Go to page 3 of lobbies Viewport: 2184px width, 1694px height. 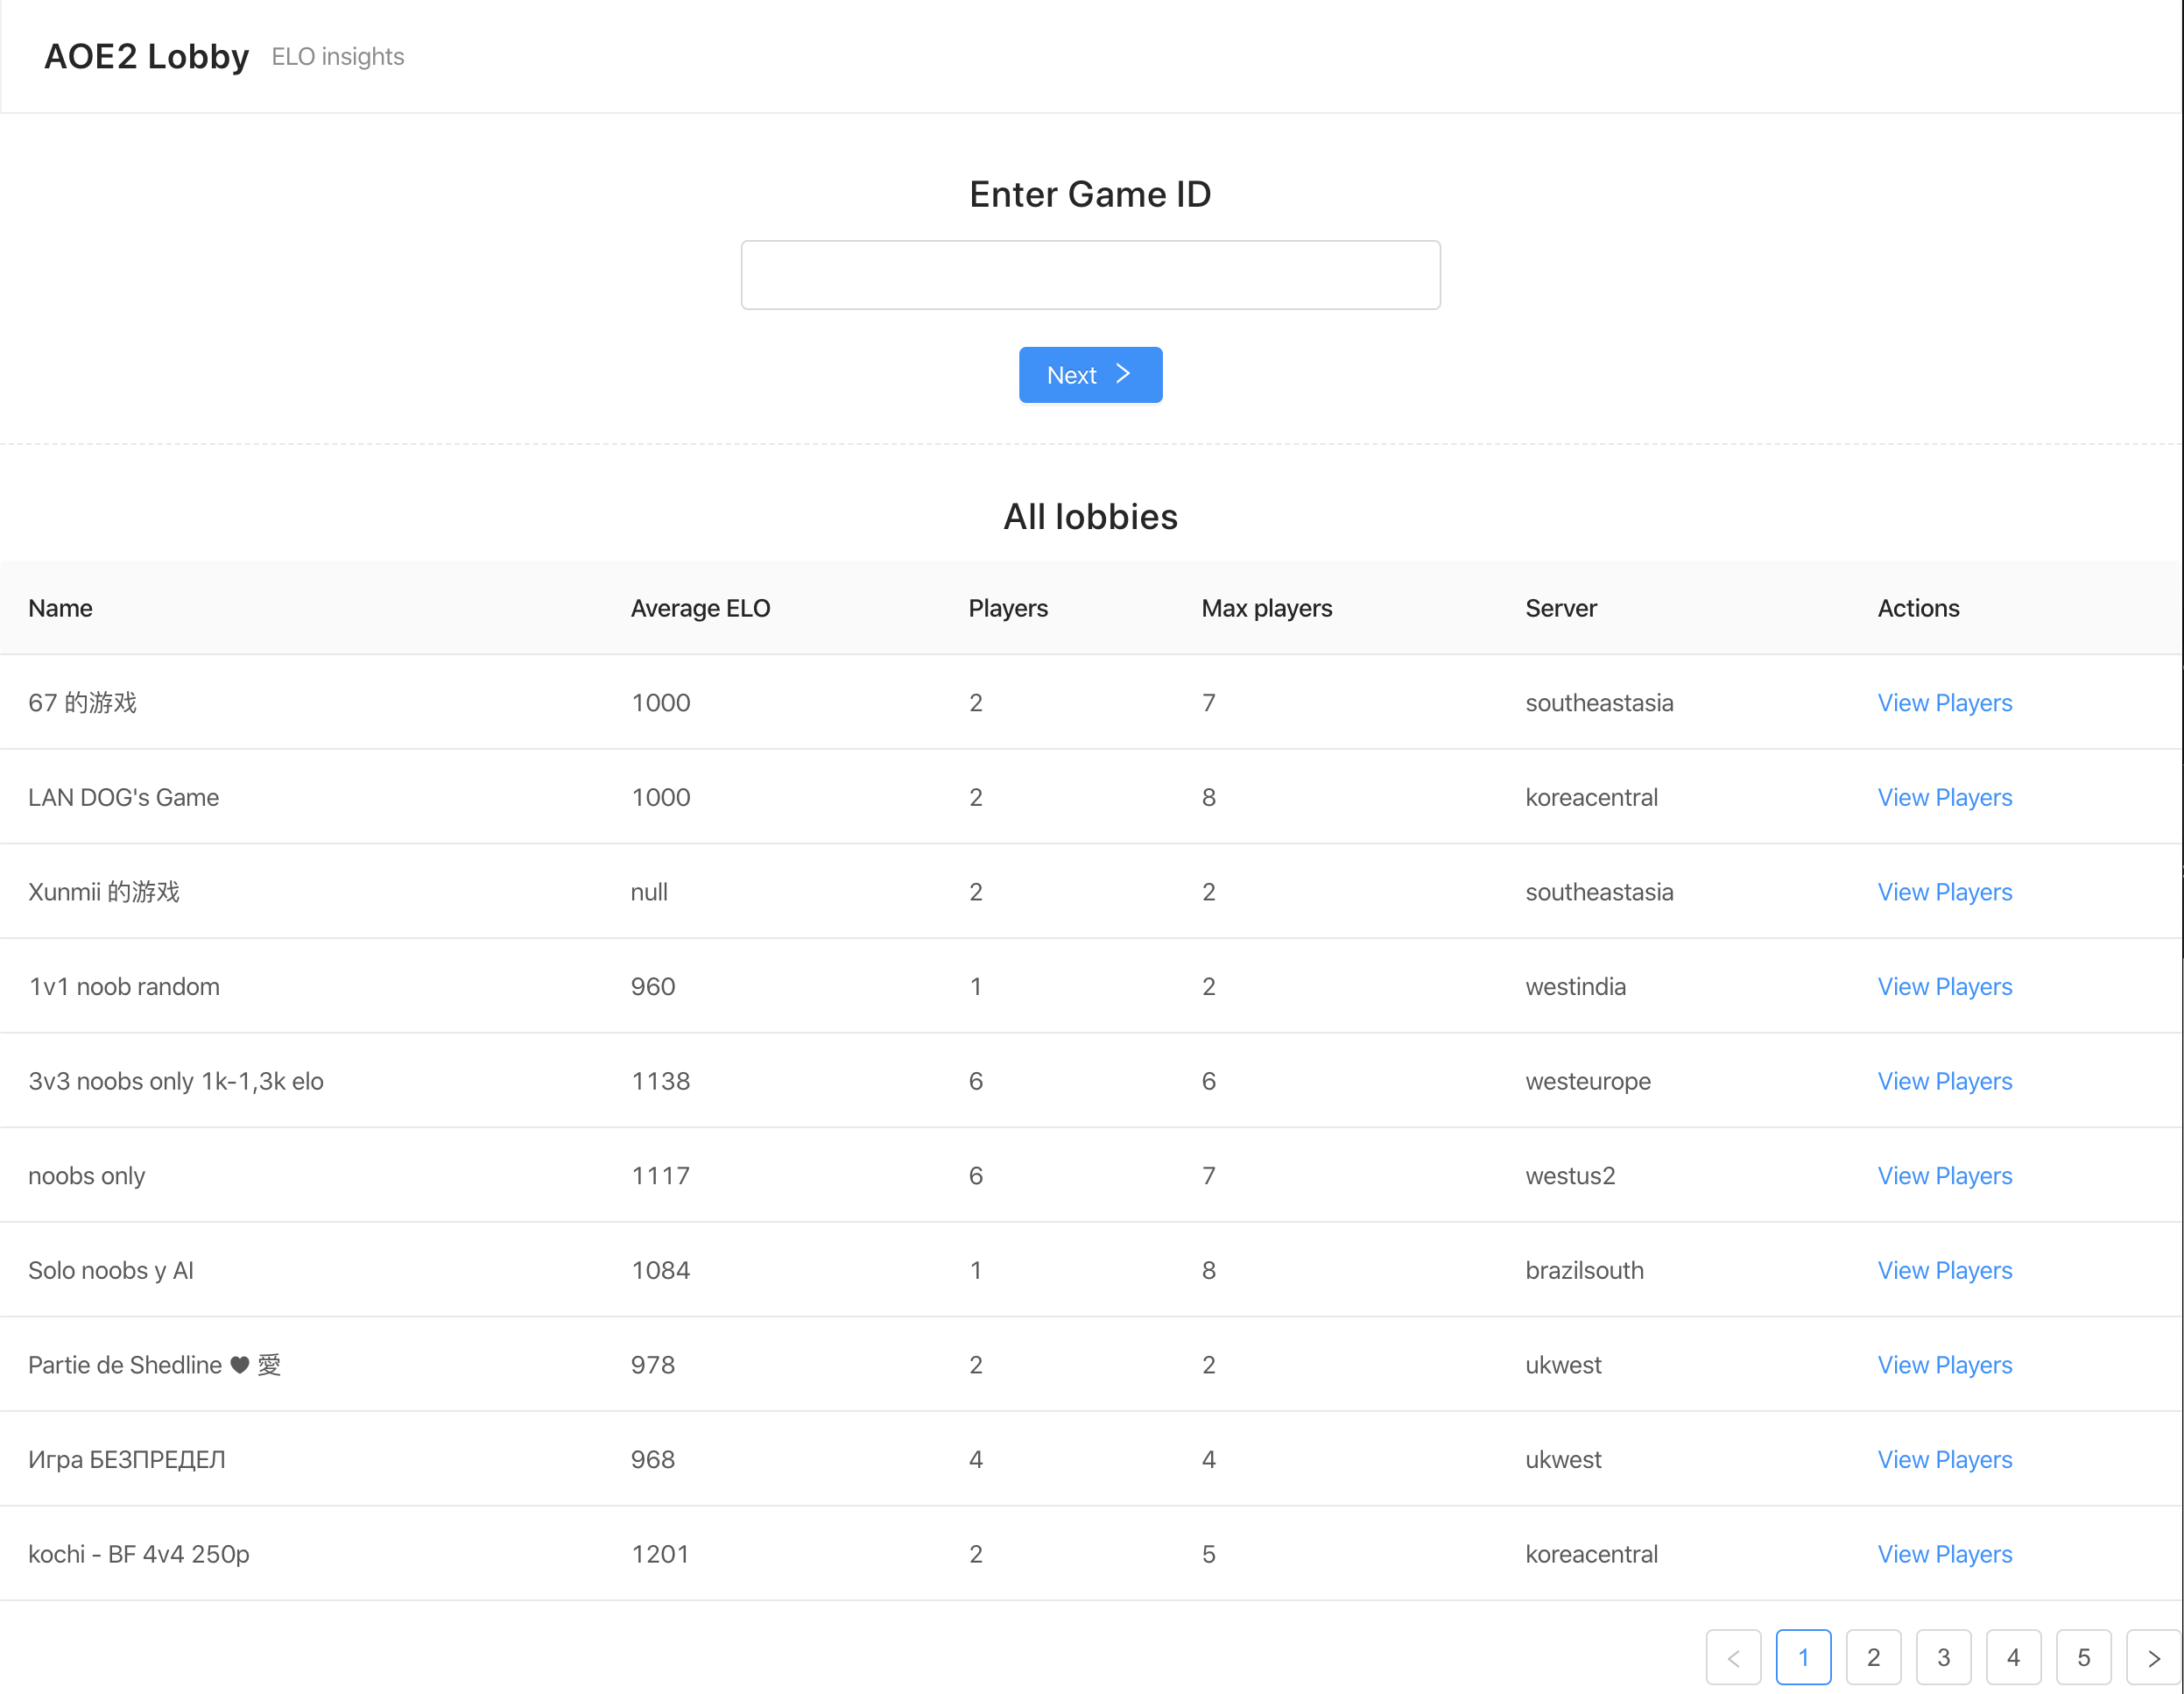click(1943, 1658)
